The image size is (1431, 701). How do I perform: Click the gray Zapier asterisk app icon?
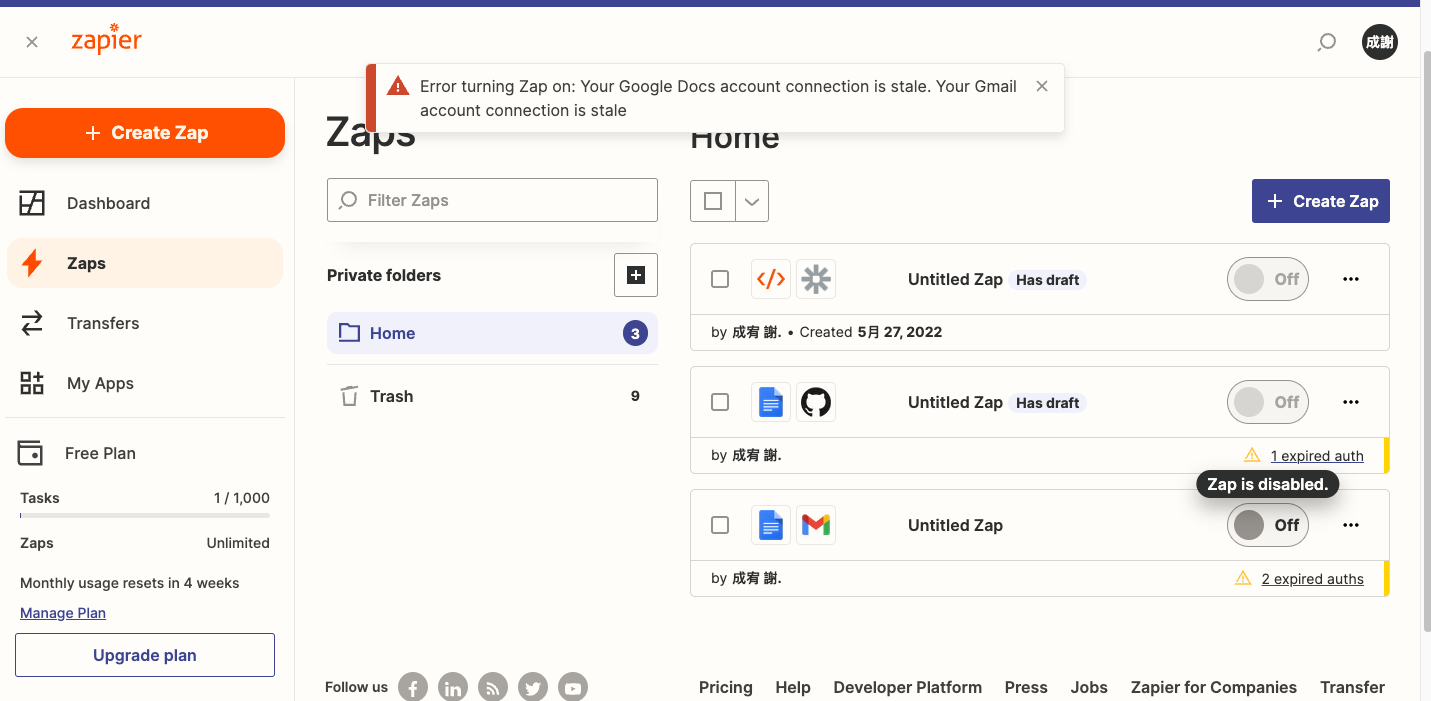(816, 279)
